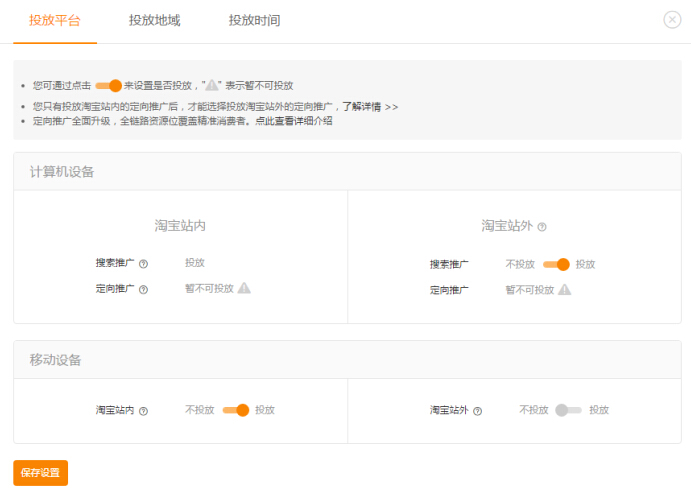Viewport: 691px width, 493px height.
Task: Click help icon beside computer 淘宝站外 heading
Action: click(x=542, y=227)
